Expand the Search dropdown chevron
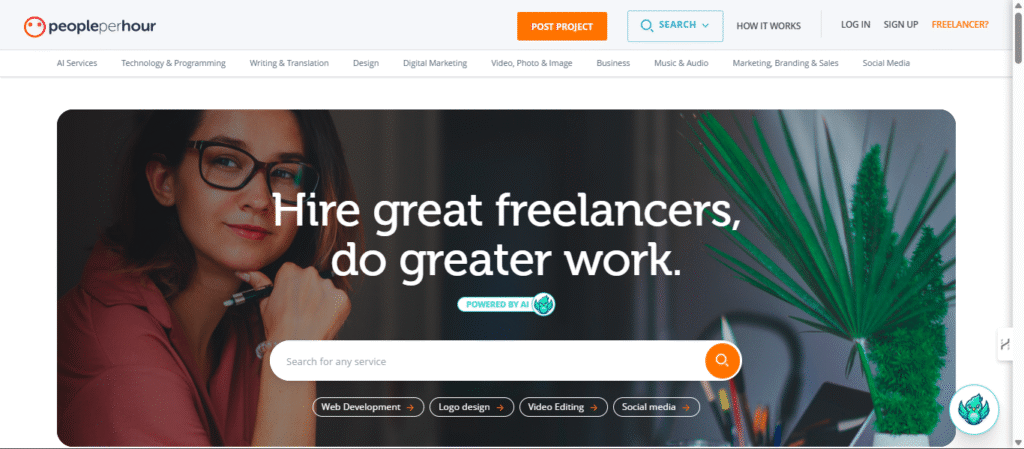1024x449 pixels. 705,26
